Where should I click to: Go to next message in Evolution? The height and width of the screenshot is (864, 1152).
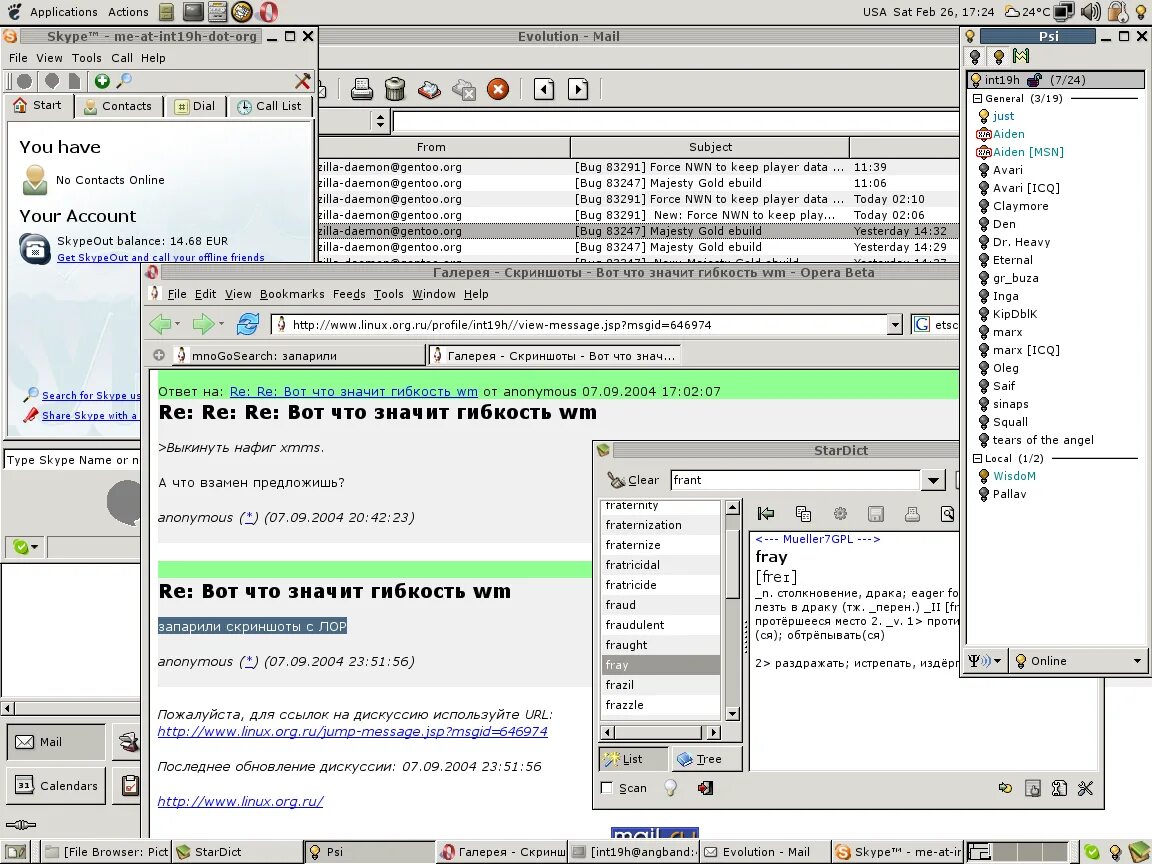click(x=578, y=90)
